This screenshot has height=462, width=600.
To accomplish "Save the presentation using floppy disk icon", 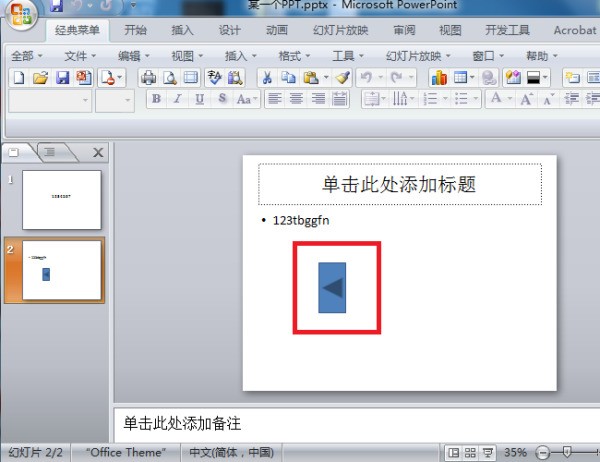I will click(x=62, y=78).
